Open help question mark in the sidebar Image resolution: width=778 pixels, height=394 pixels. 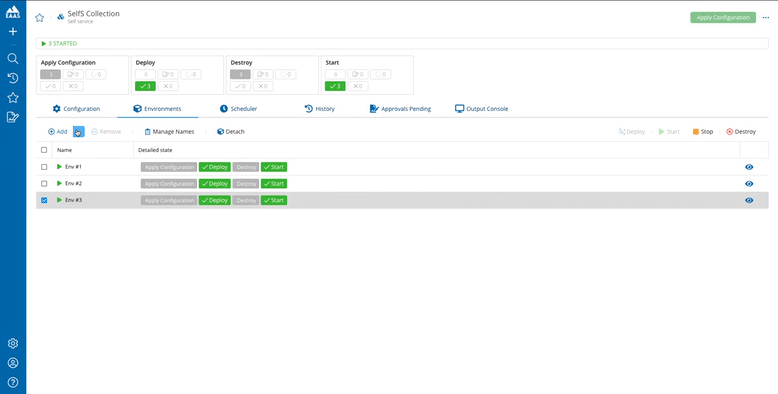13,382
